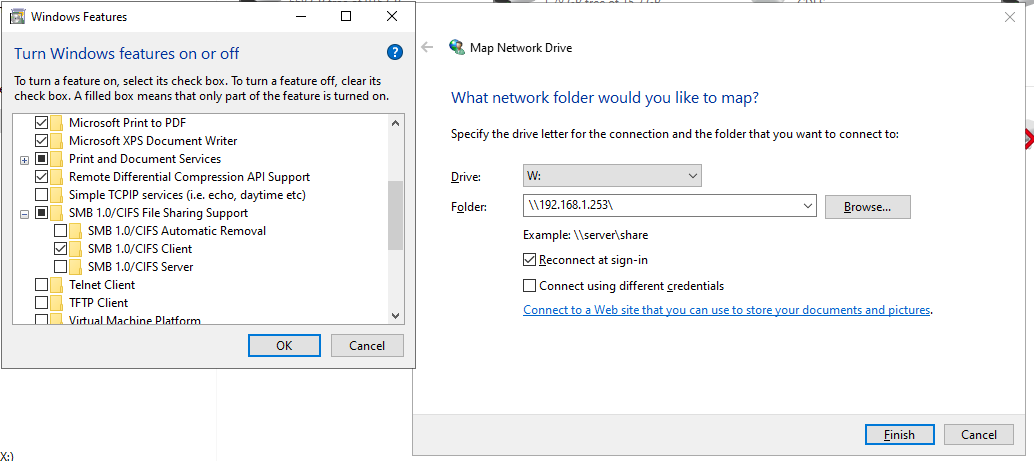Click the blue help question mark icon

point(394,53)
